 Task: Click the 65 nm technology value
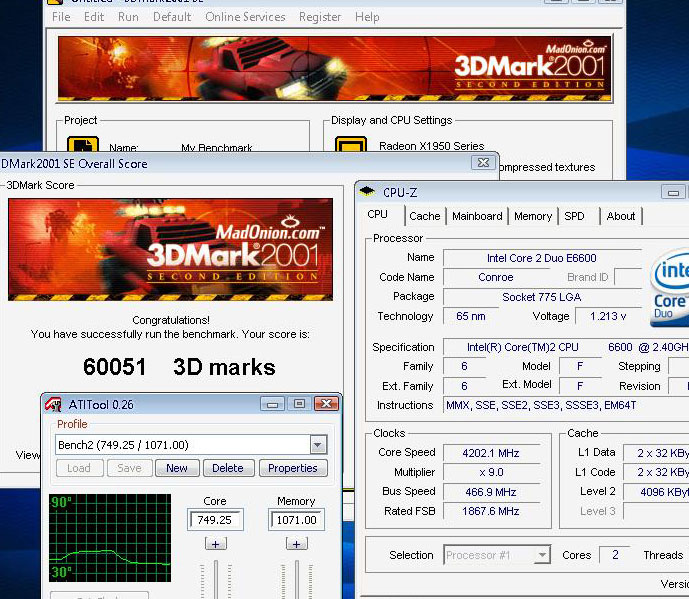pyautogui.click(x=471, y=316)
